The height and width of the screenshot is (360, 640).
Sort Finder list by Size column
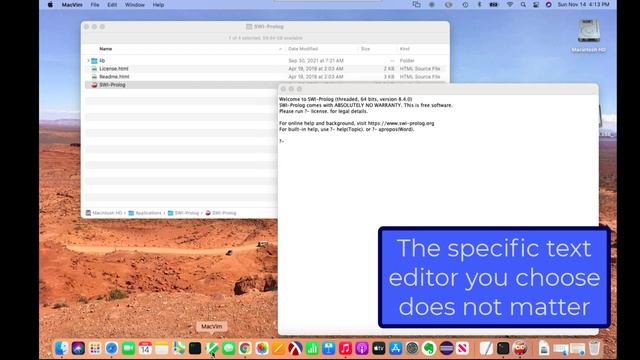coord(365,49)
